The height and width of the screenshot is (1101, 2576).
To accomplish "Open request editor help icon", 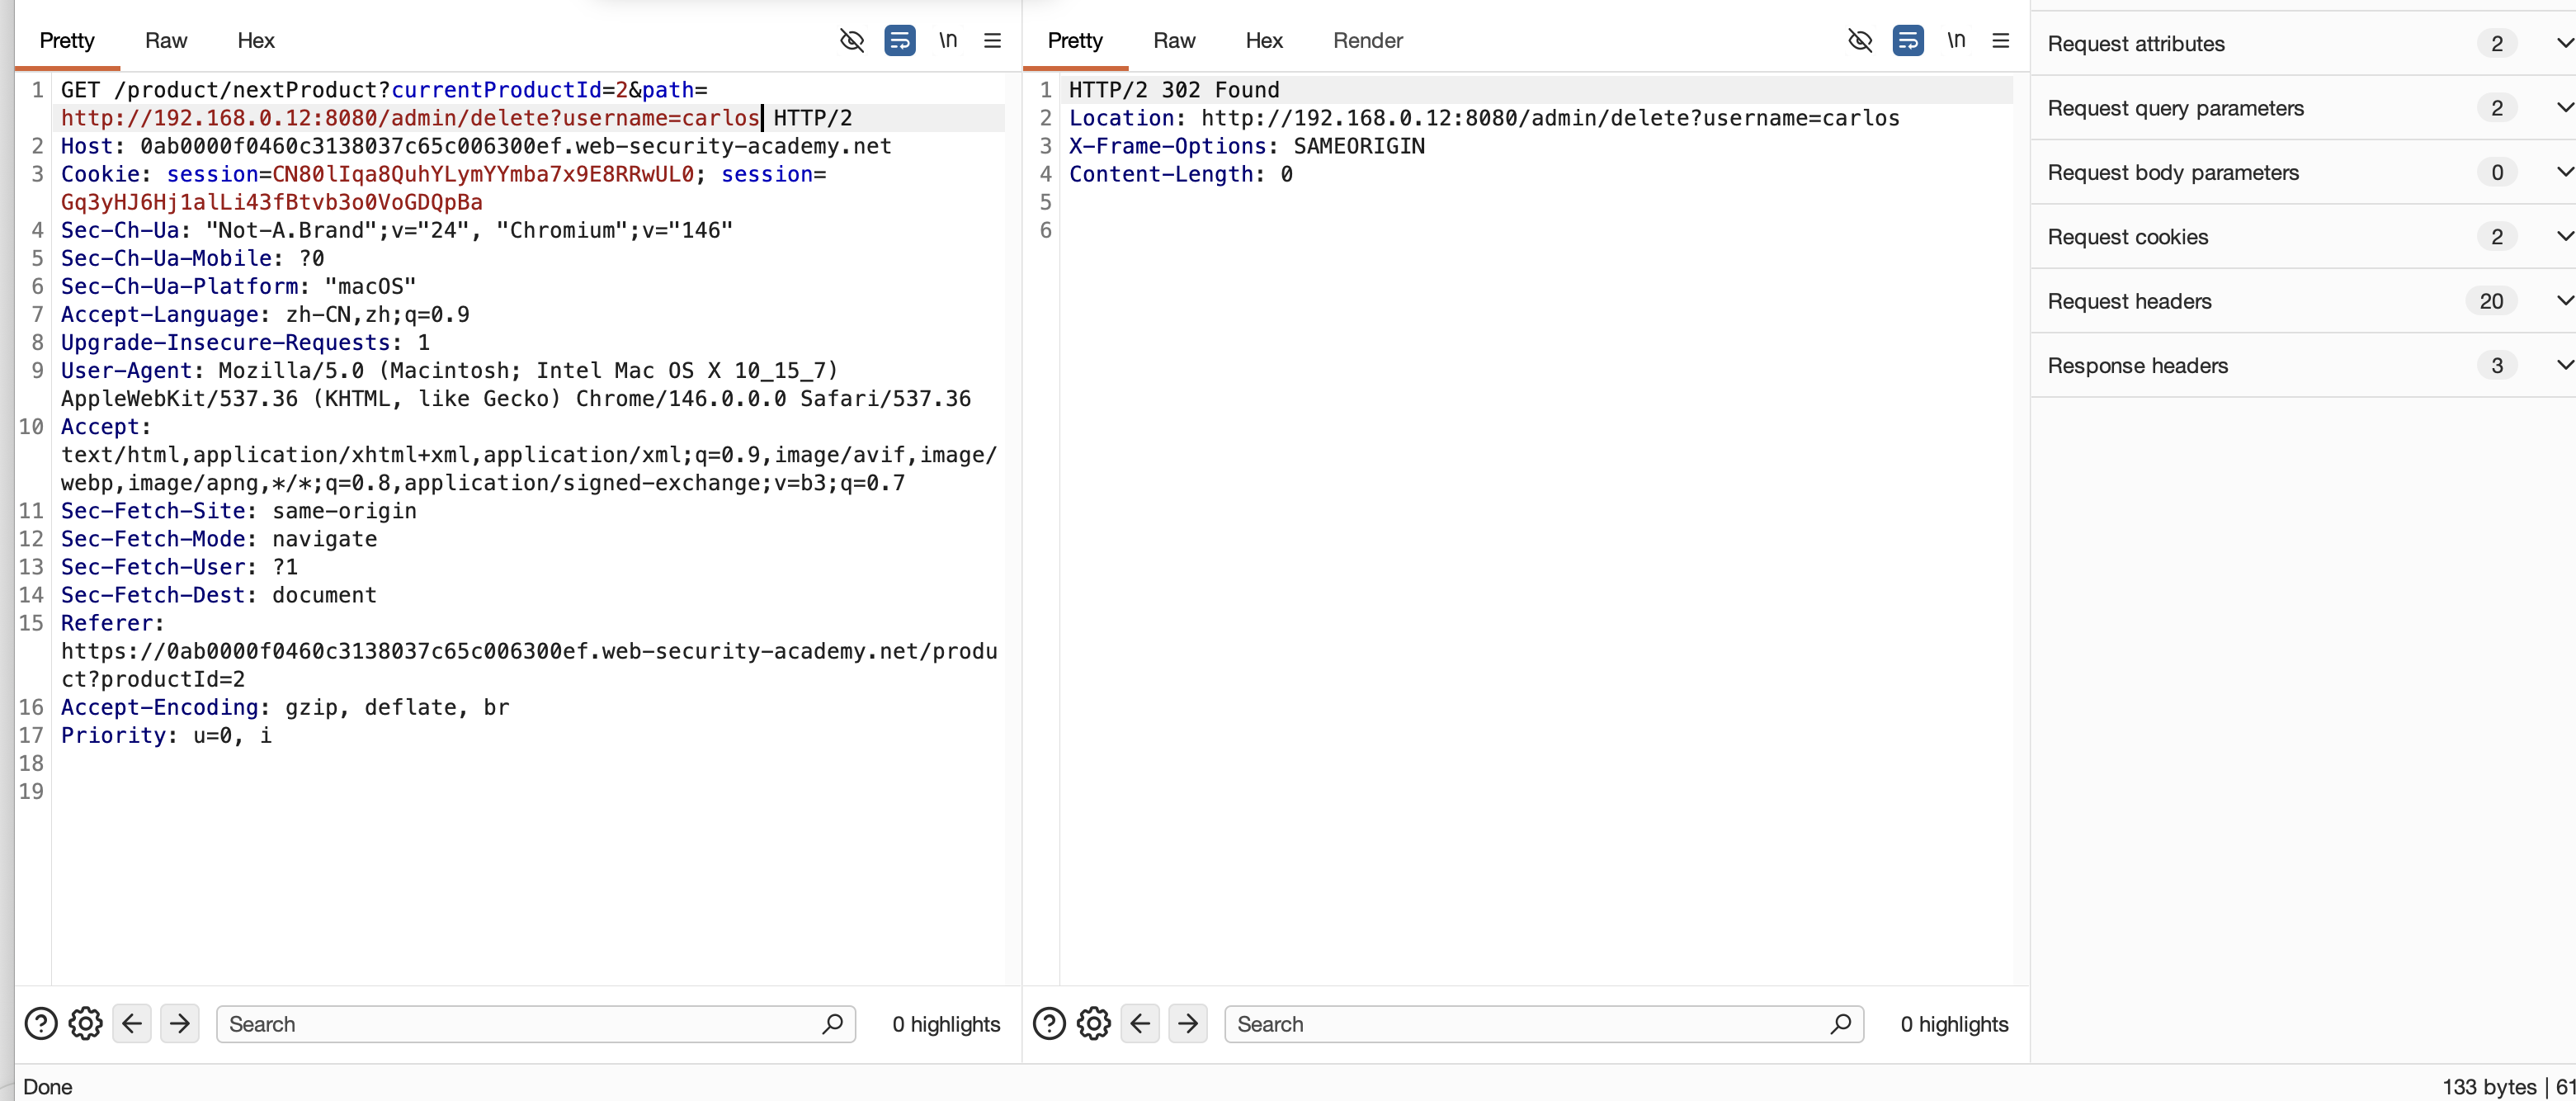I will [x=41, y=1023].
